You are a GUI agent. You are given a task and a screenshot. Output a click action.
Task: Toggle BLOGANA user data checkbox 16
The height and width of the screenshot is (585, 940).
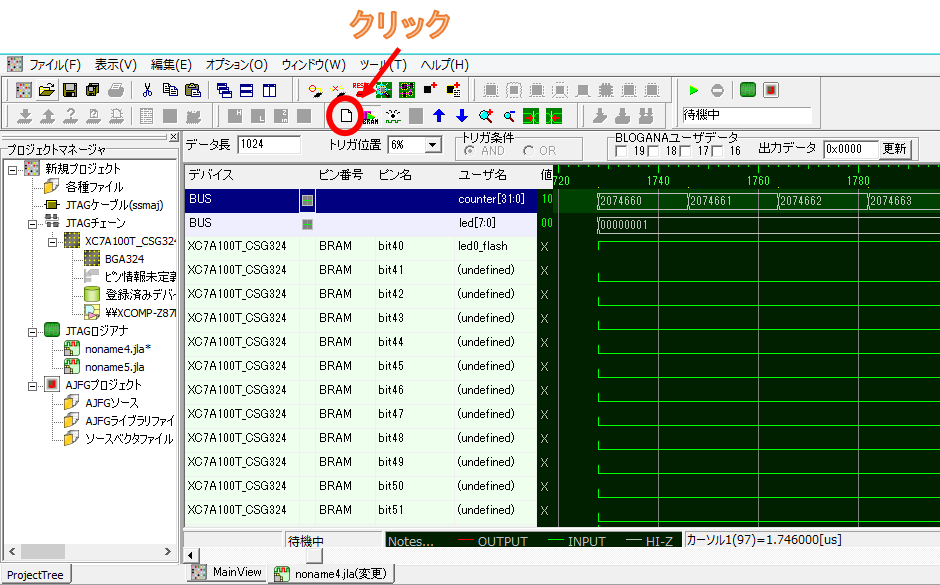pyautogui.click(x=719, y=151)
